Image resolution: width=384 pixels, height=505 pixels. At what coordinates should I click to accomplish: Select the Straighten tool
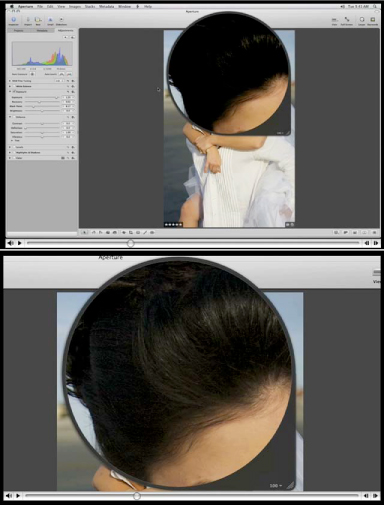click(124, 232)
